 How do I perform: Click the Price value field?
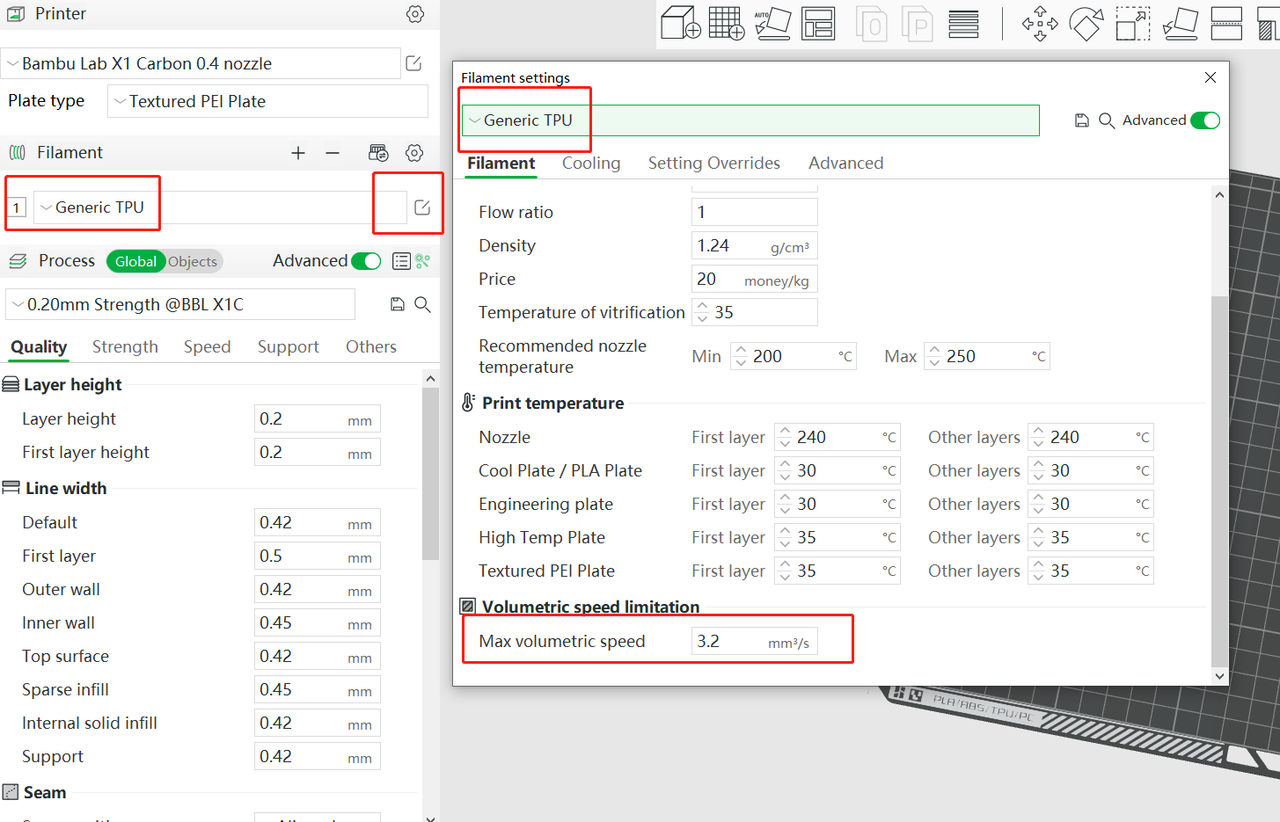coord(755,279)
